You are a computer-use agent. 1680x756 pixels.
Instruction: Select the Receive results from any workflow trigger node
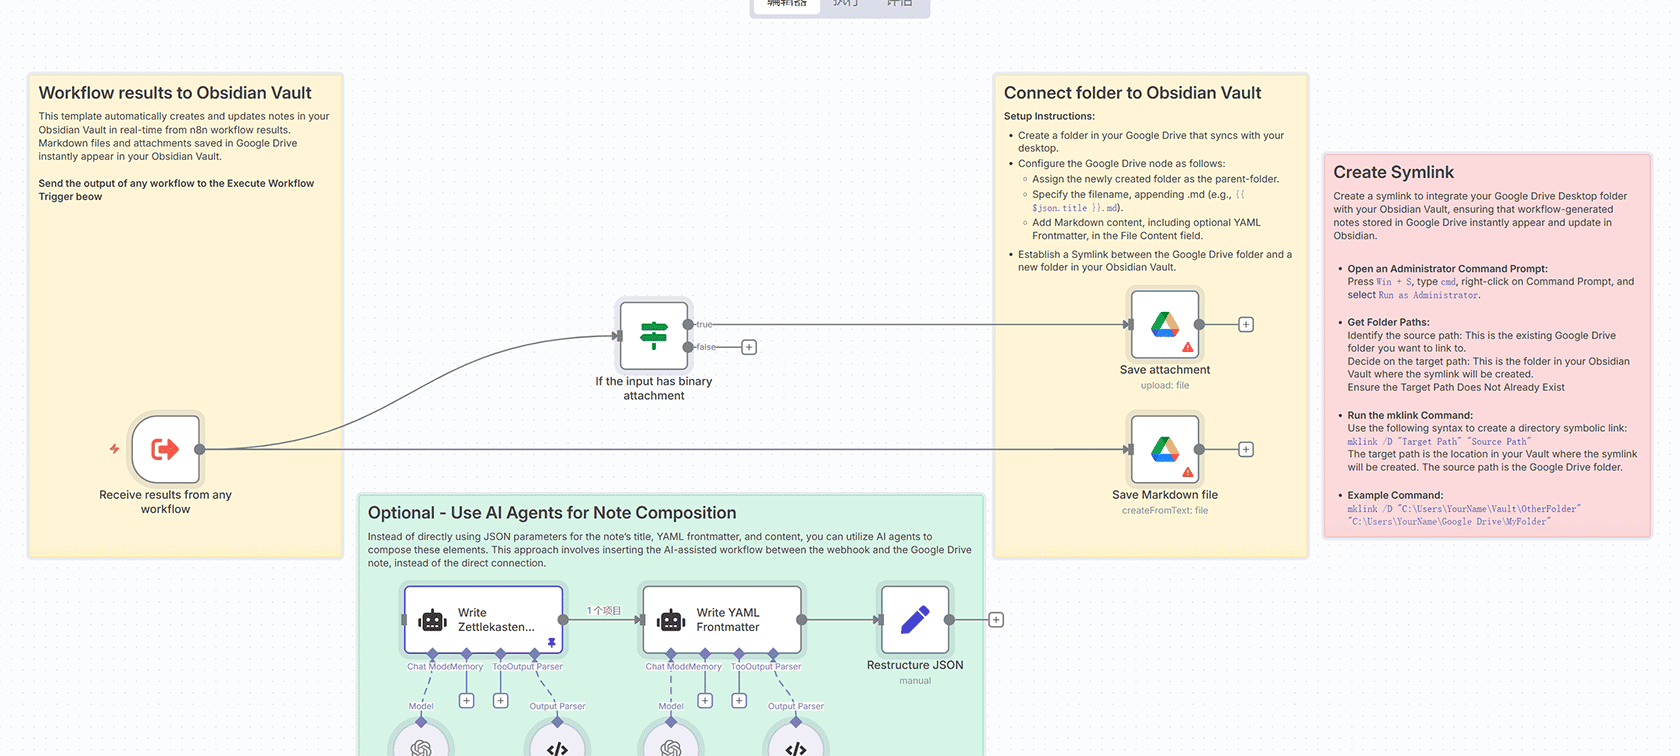pos(165,450)
